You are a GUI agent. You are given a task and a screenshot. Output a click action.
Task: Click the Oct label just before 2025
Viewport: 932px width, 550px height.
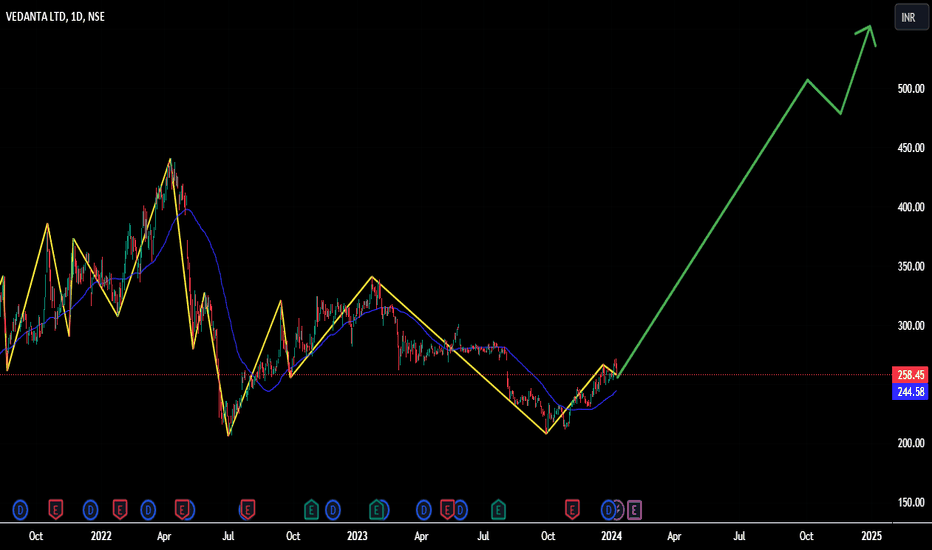pyautogui.click(x=806, y=536)
